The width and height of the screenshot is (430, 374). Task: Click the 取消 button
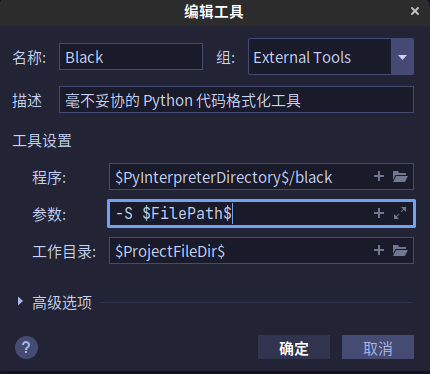pyautogui.click(x=378, y=347)
